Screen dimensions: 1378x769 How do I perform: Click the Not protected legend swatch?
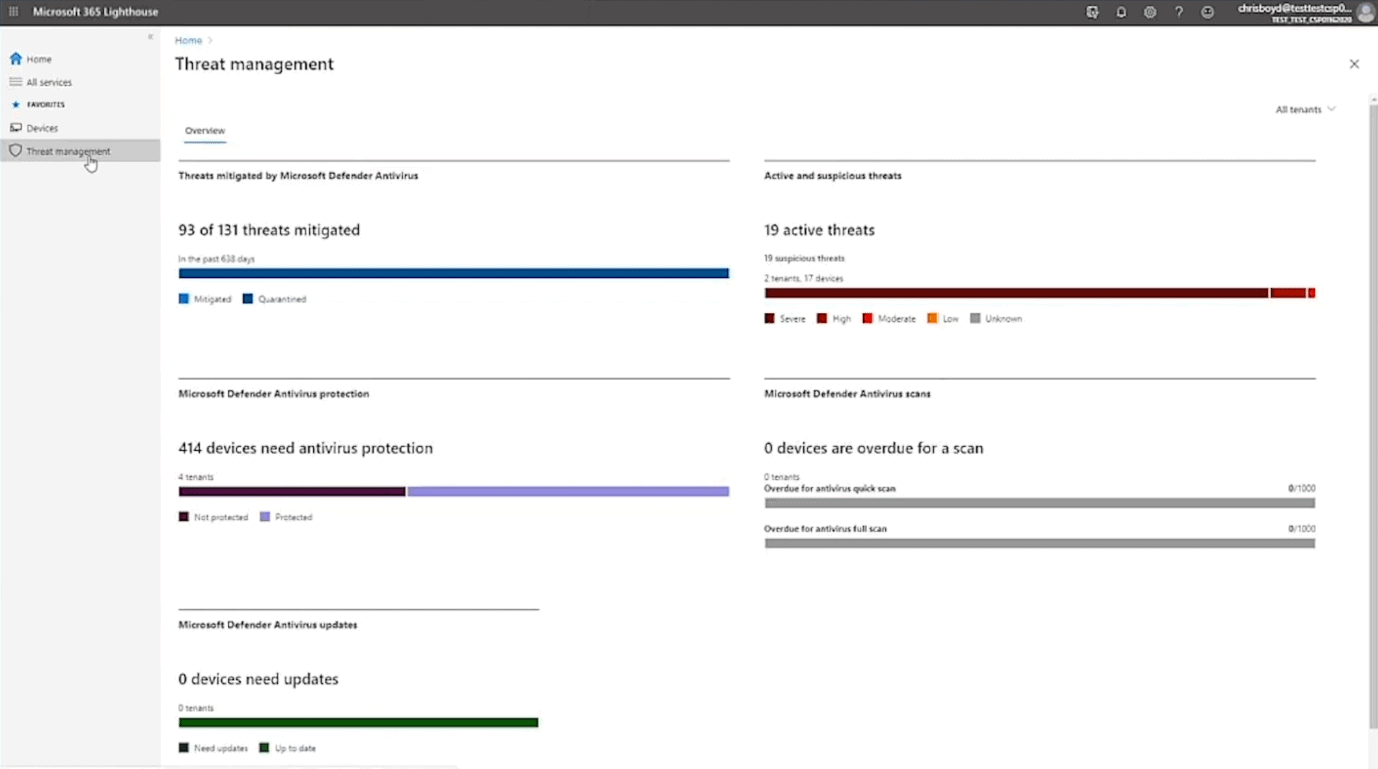click(x=184, y=517)
